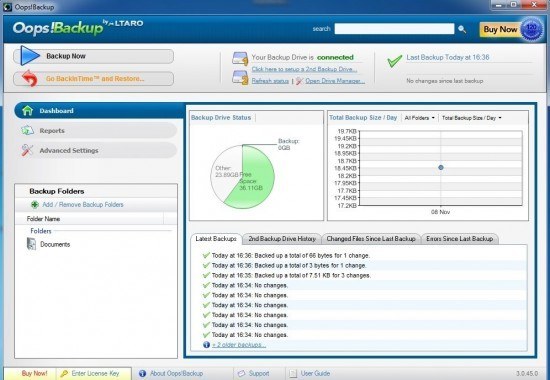Click the Backup Now button
This screenshot has height=380, width=550.
[93, 56]
